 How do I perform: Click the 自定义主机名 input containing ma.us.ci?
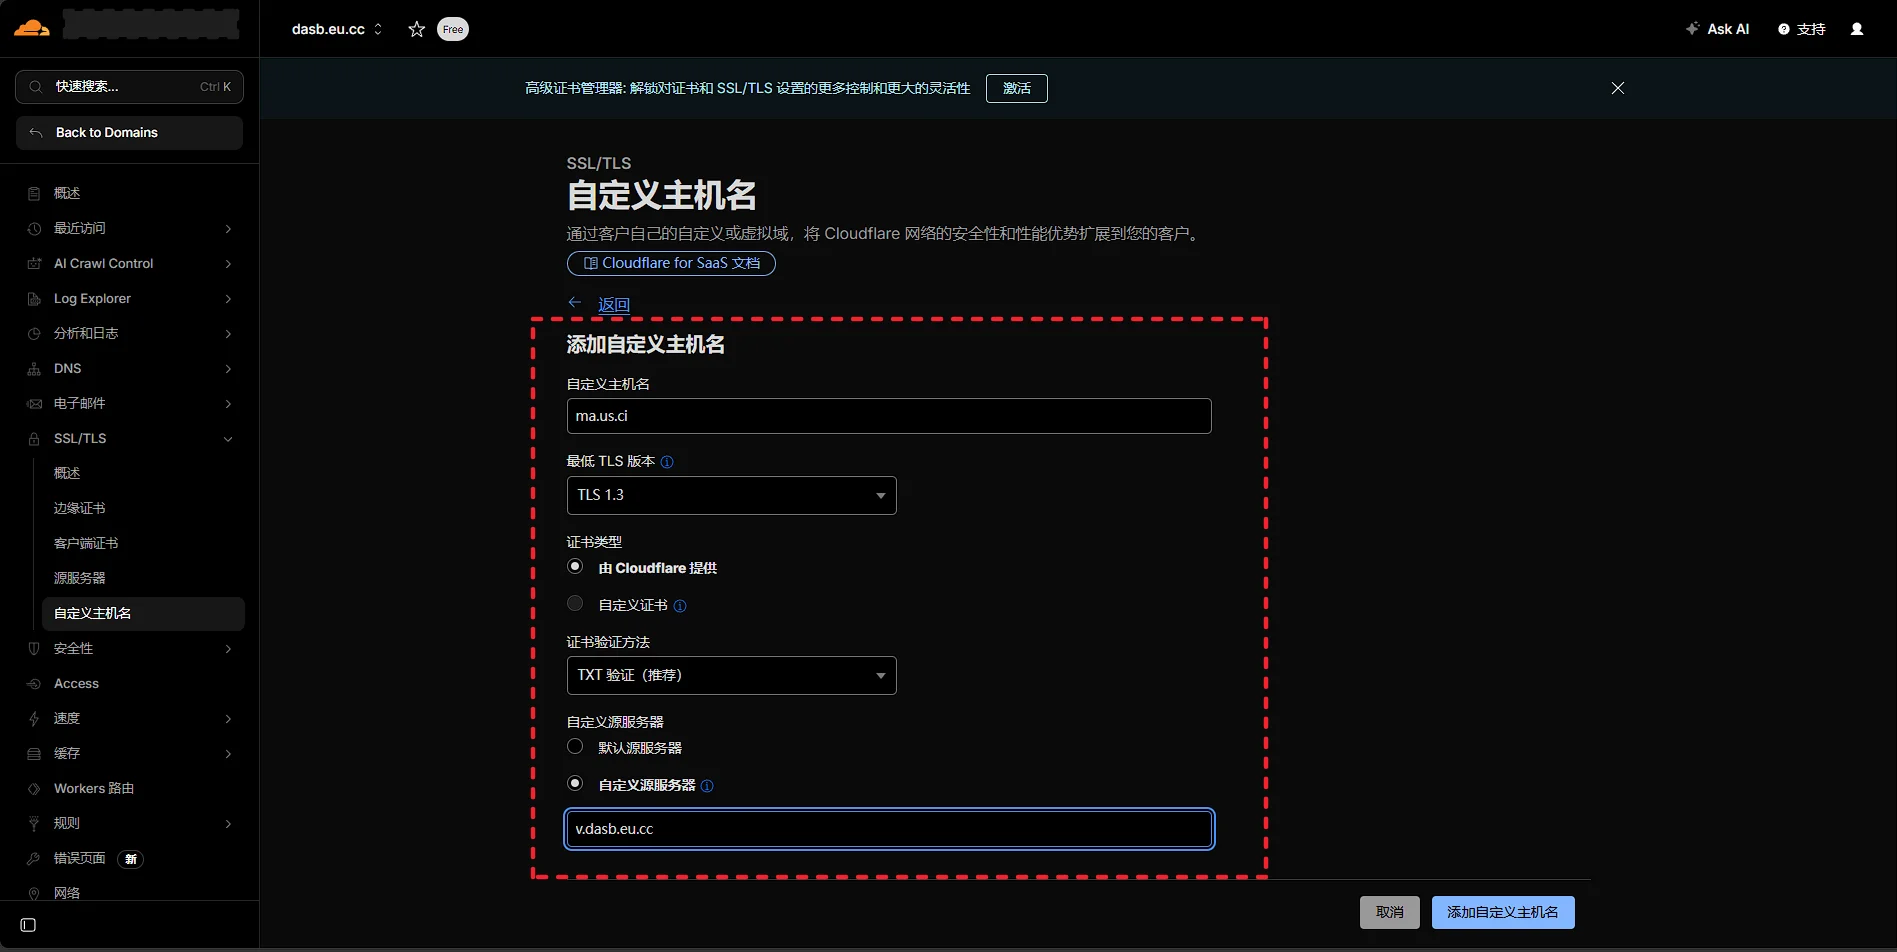[889, 416]
